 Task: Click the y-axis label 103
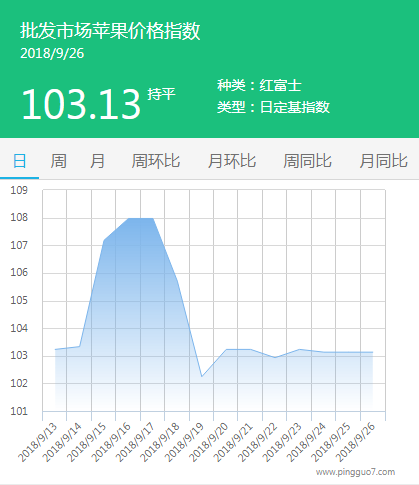click(x=19, y=356)
